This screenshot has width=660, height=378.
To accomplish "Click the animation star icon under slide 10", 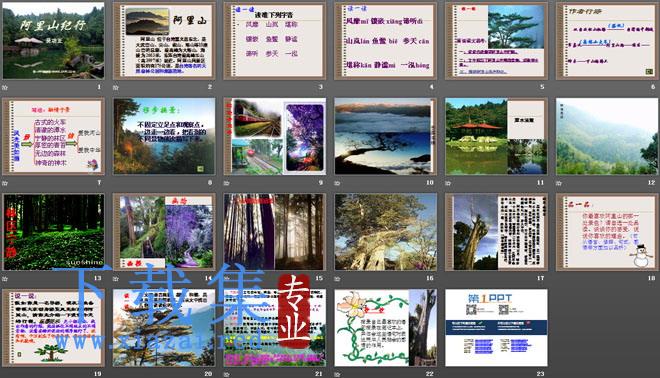I will click(337, 183).
